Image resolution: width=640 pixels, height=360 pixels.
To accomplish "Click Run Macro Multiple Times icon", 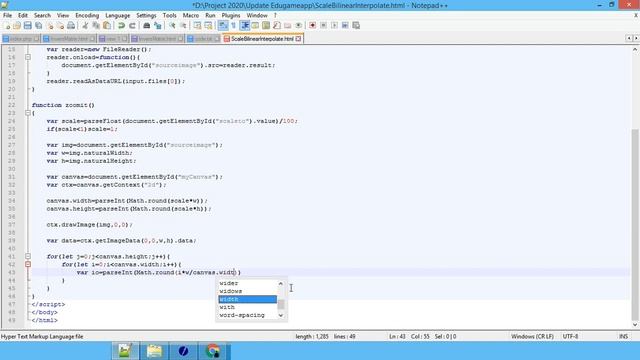I will (345, 25).
